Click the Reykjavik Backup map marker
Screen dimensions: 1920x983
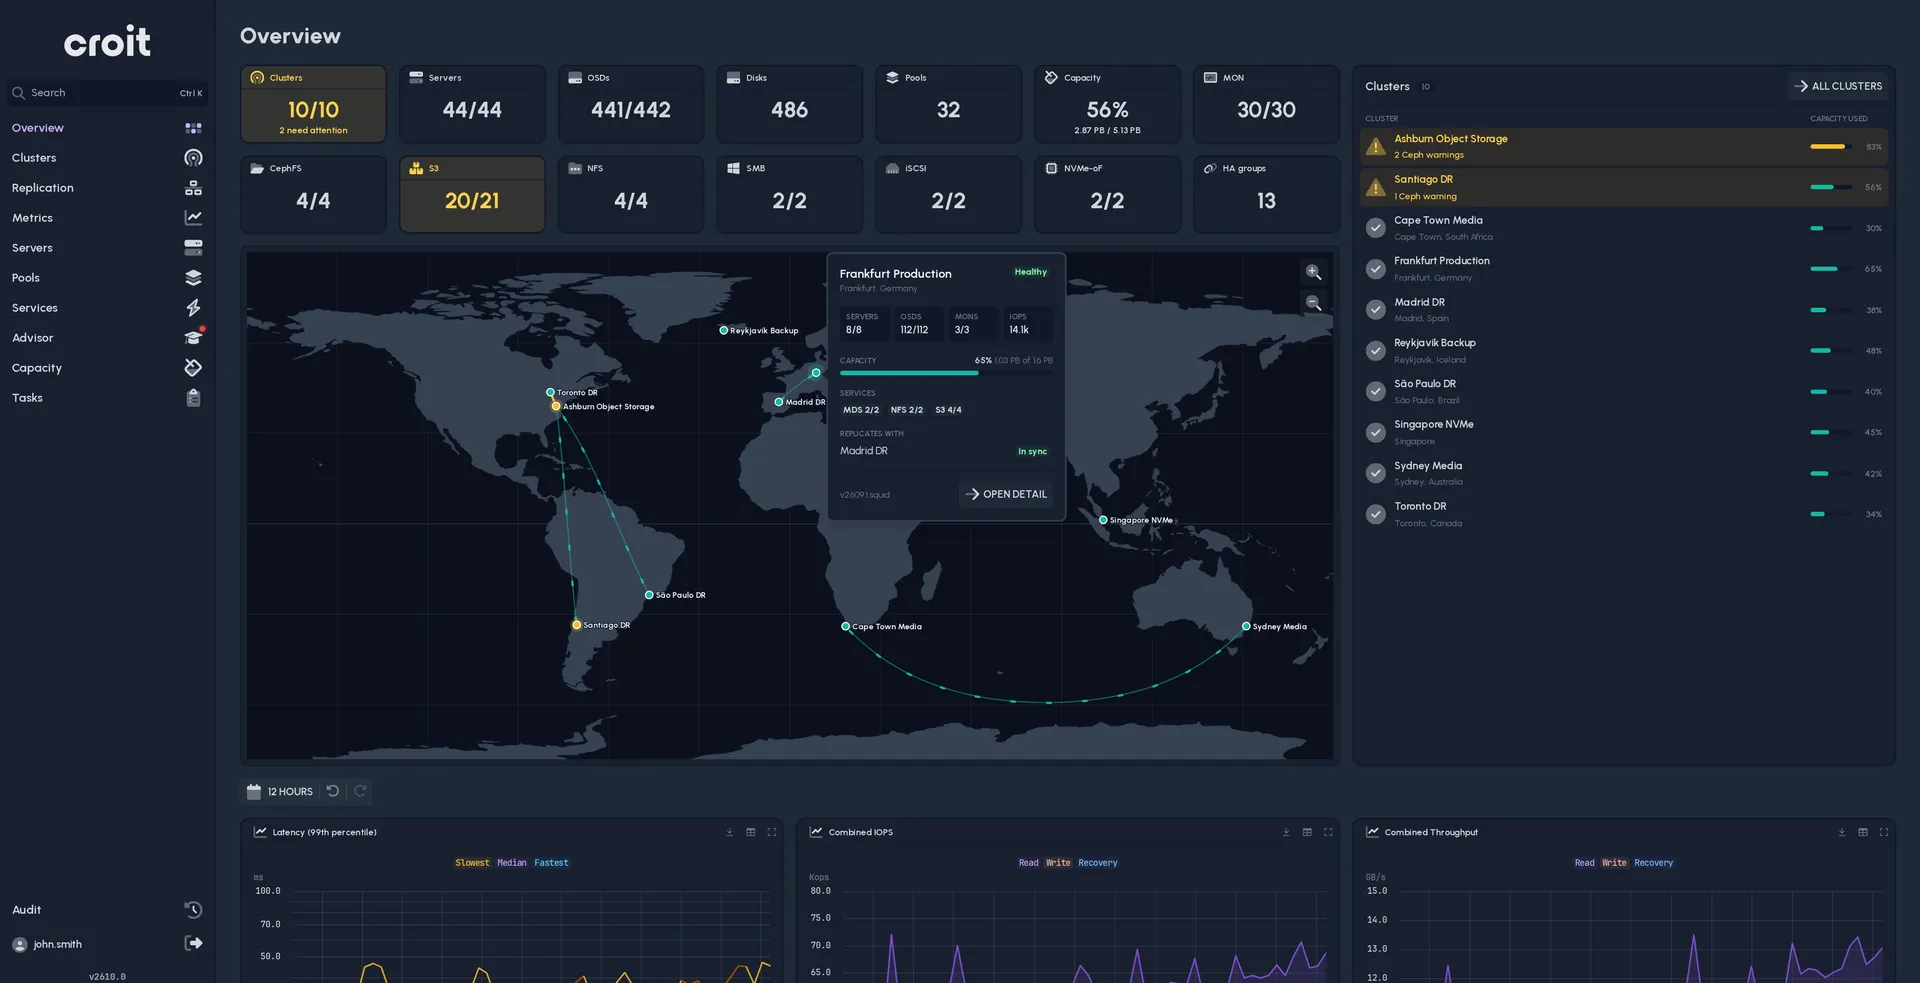click(x=723, y=330)
